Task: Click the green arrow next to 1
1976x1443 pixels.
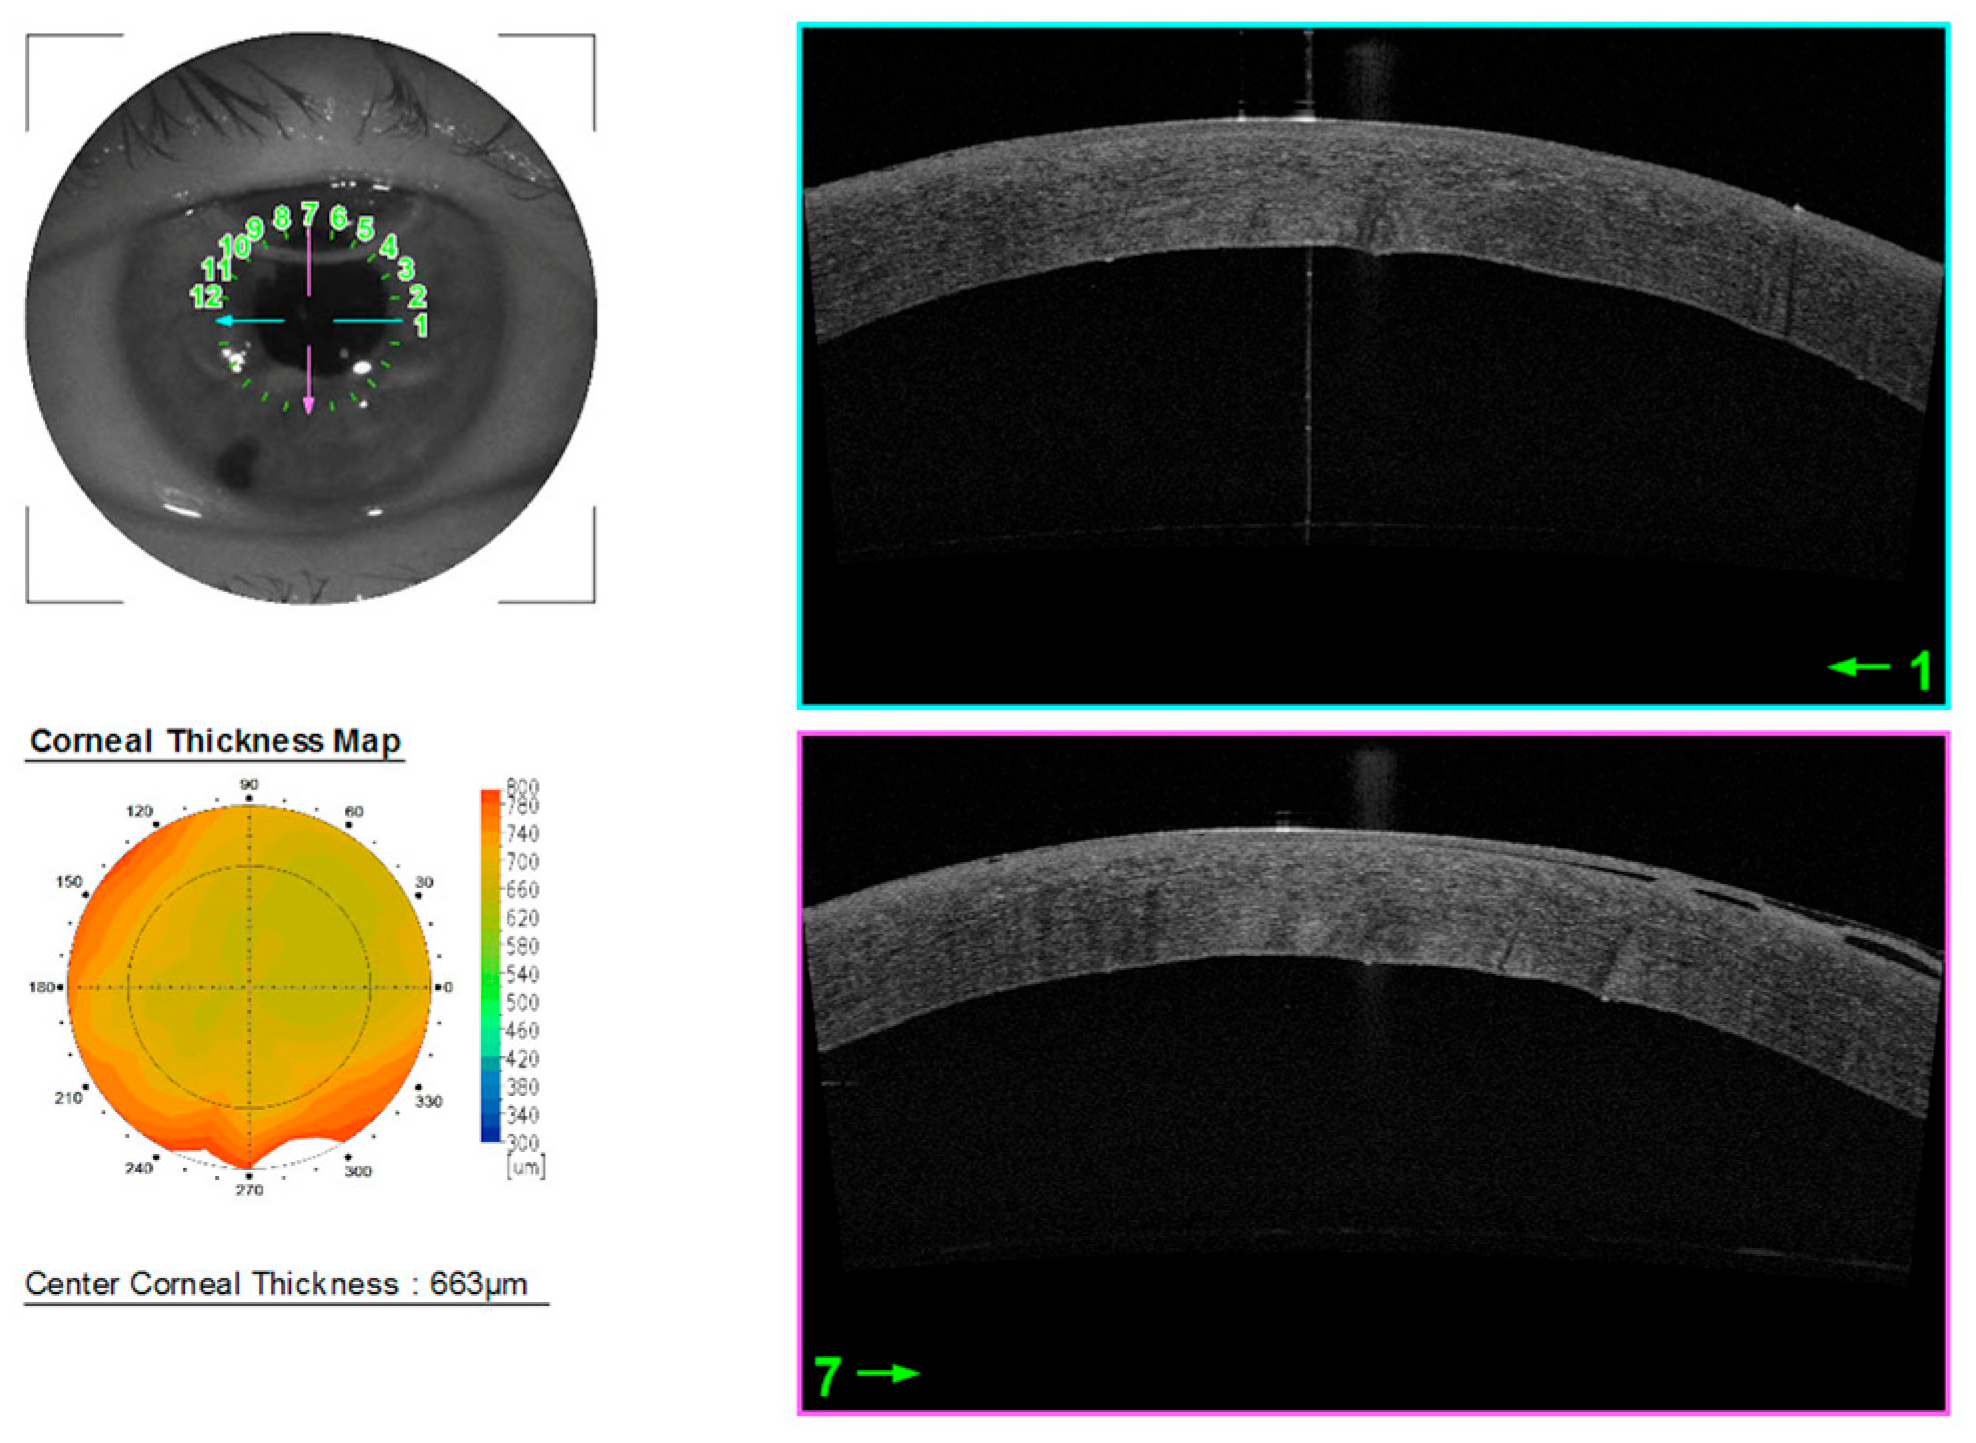Action: point(1858,667)
